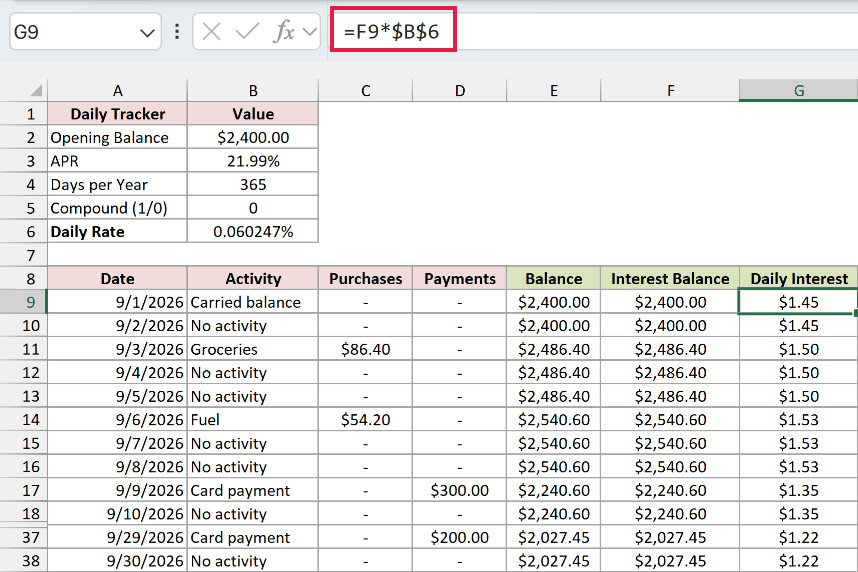
Task: Select purchase amount $86.40
Action: tap(366, 349)
